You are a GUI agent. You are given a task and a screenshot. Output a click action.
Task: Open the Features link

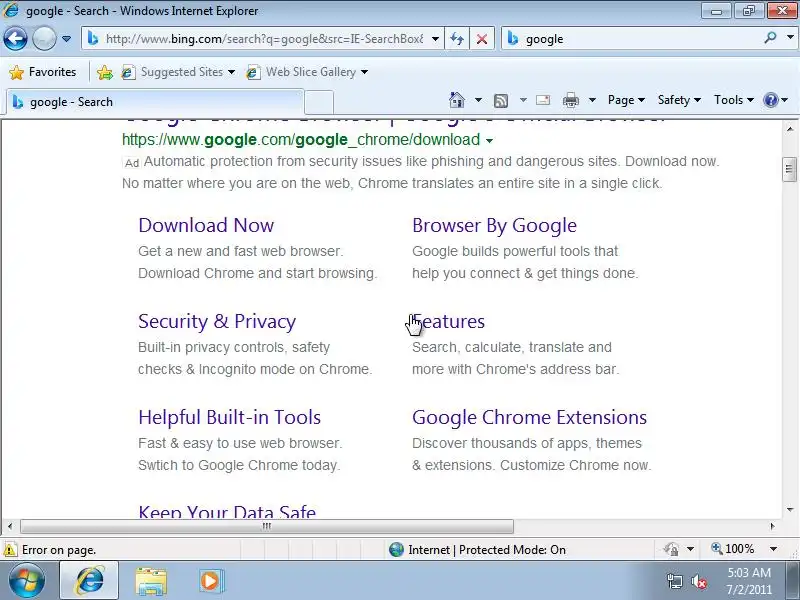tap(448, 321)
